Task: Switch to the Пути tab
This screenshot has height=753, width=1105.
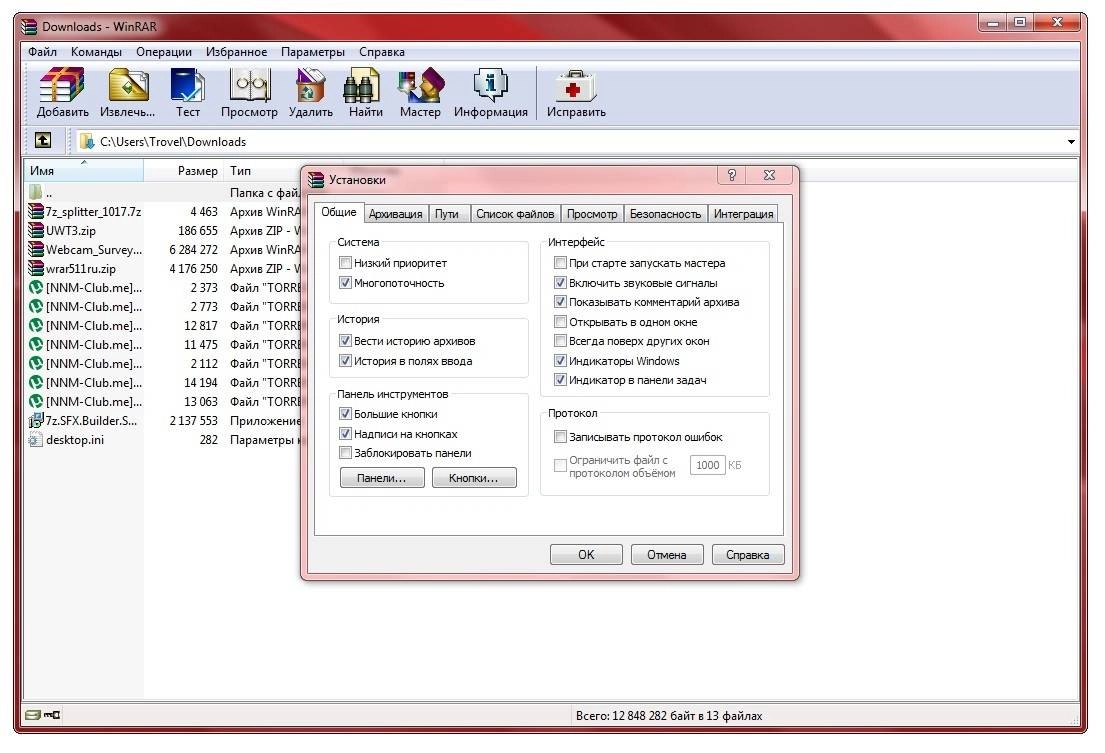Action: tap(447, 213)
